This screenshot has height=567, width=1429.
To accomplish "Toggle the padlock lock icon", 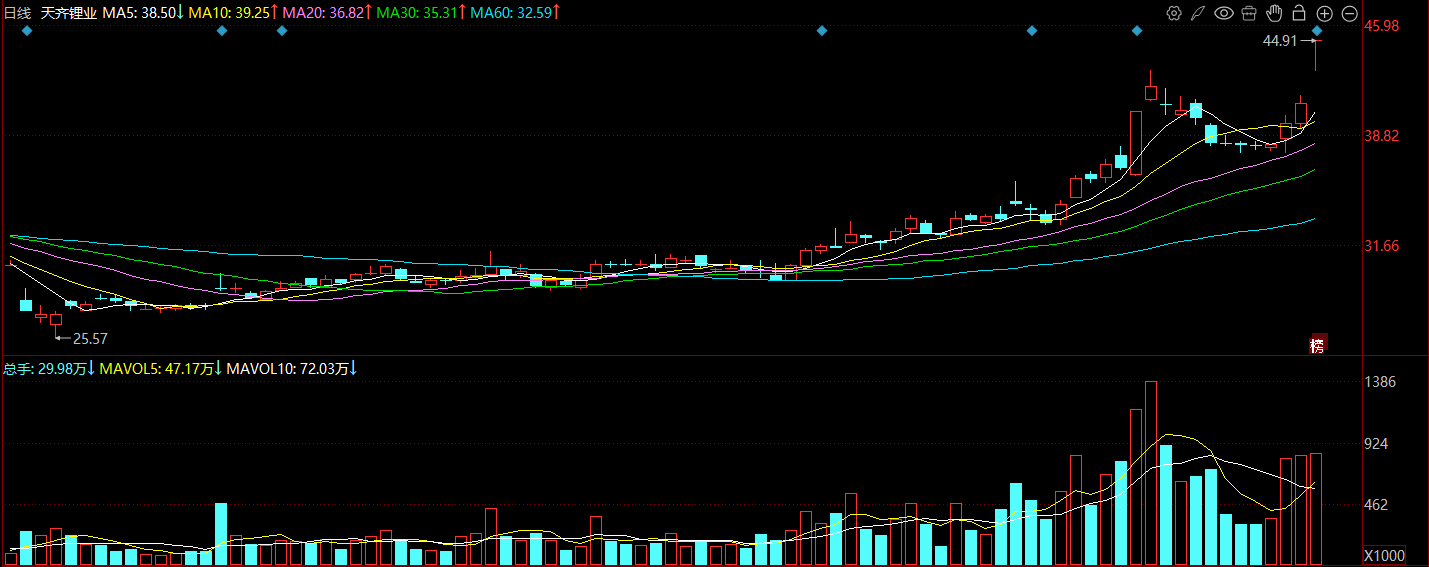I will pyautogui.click(x=1299, y=13).
